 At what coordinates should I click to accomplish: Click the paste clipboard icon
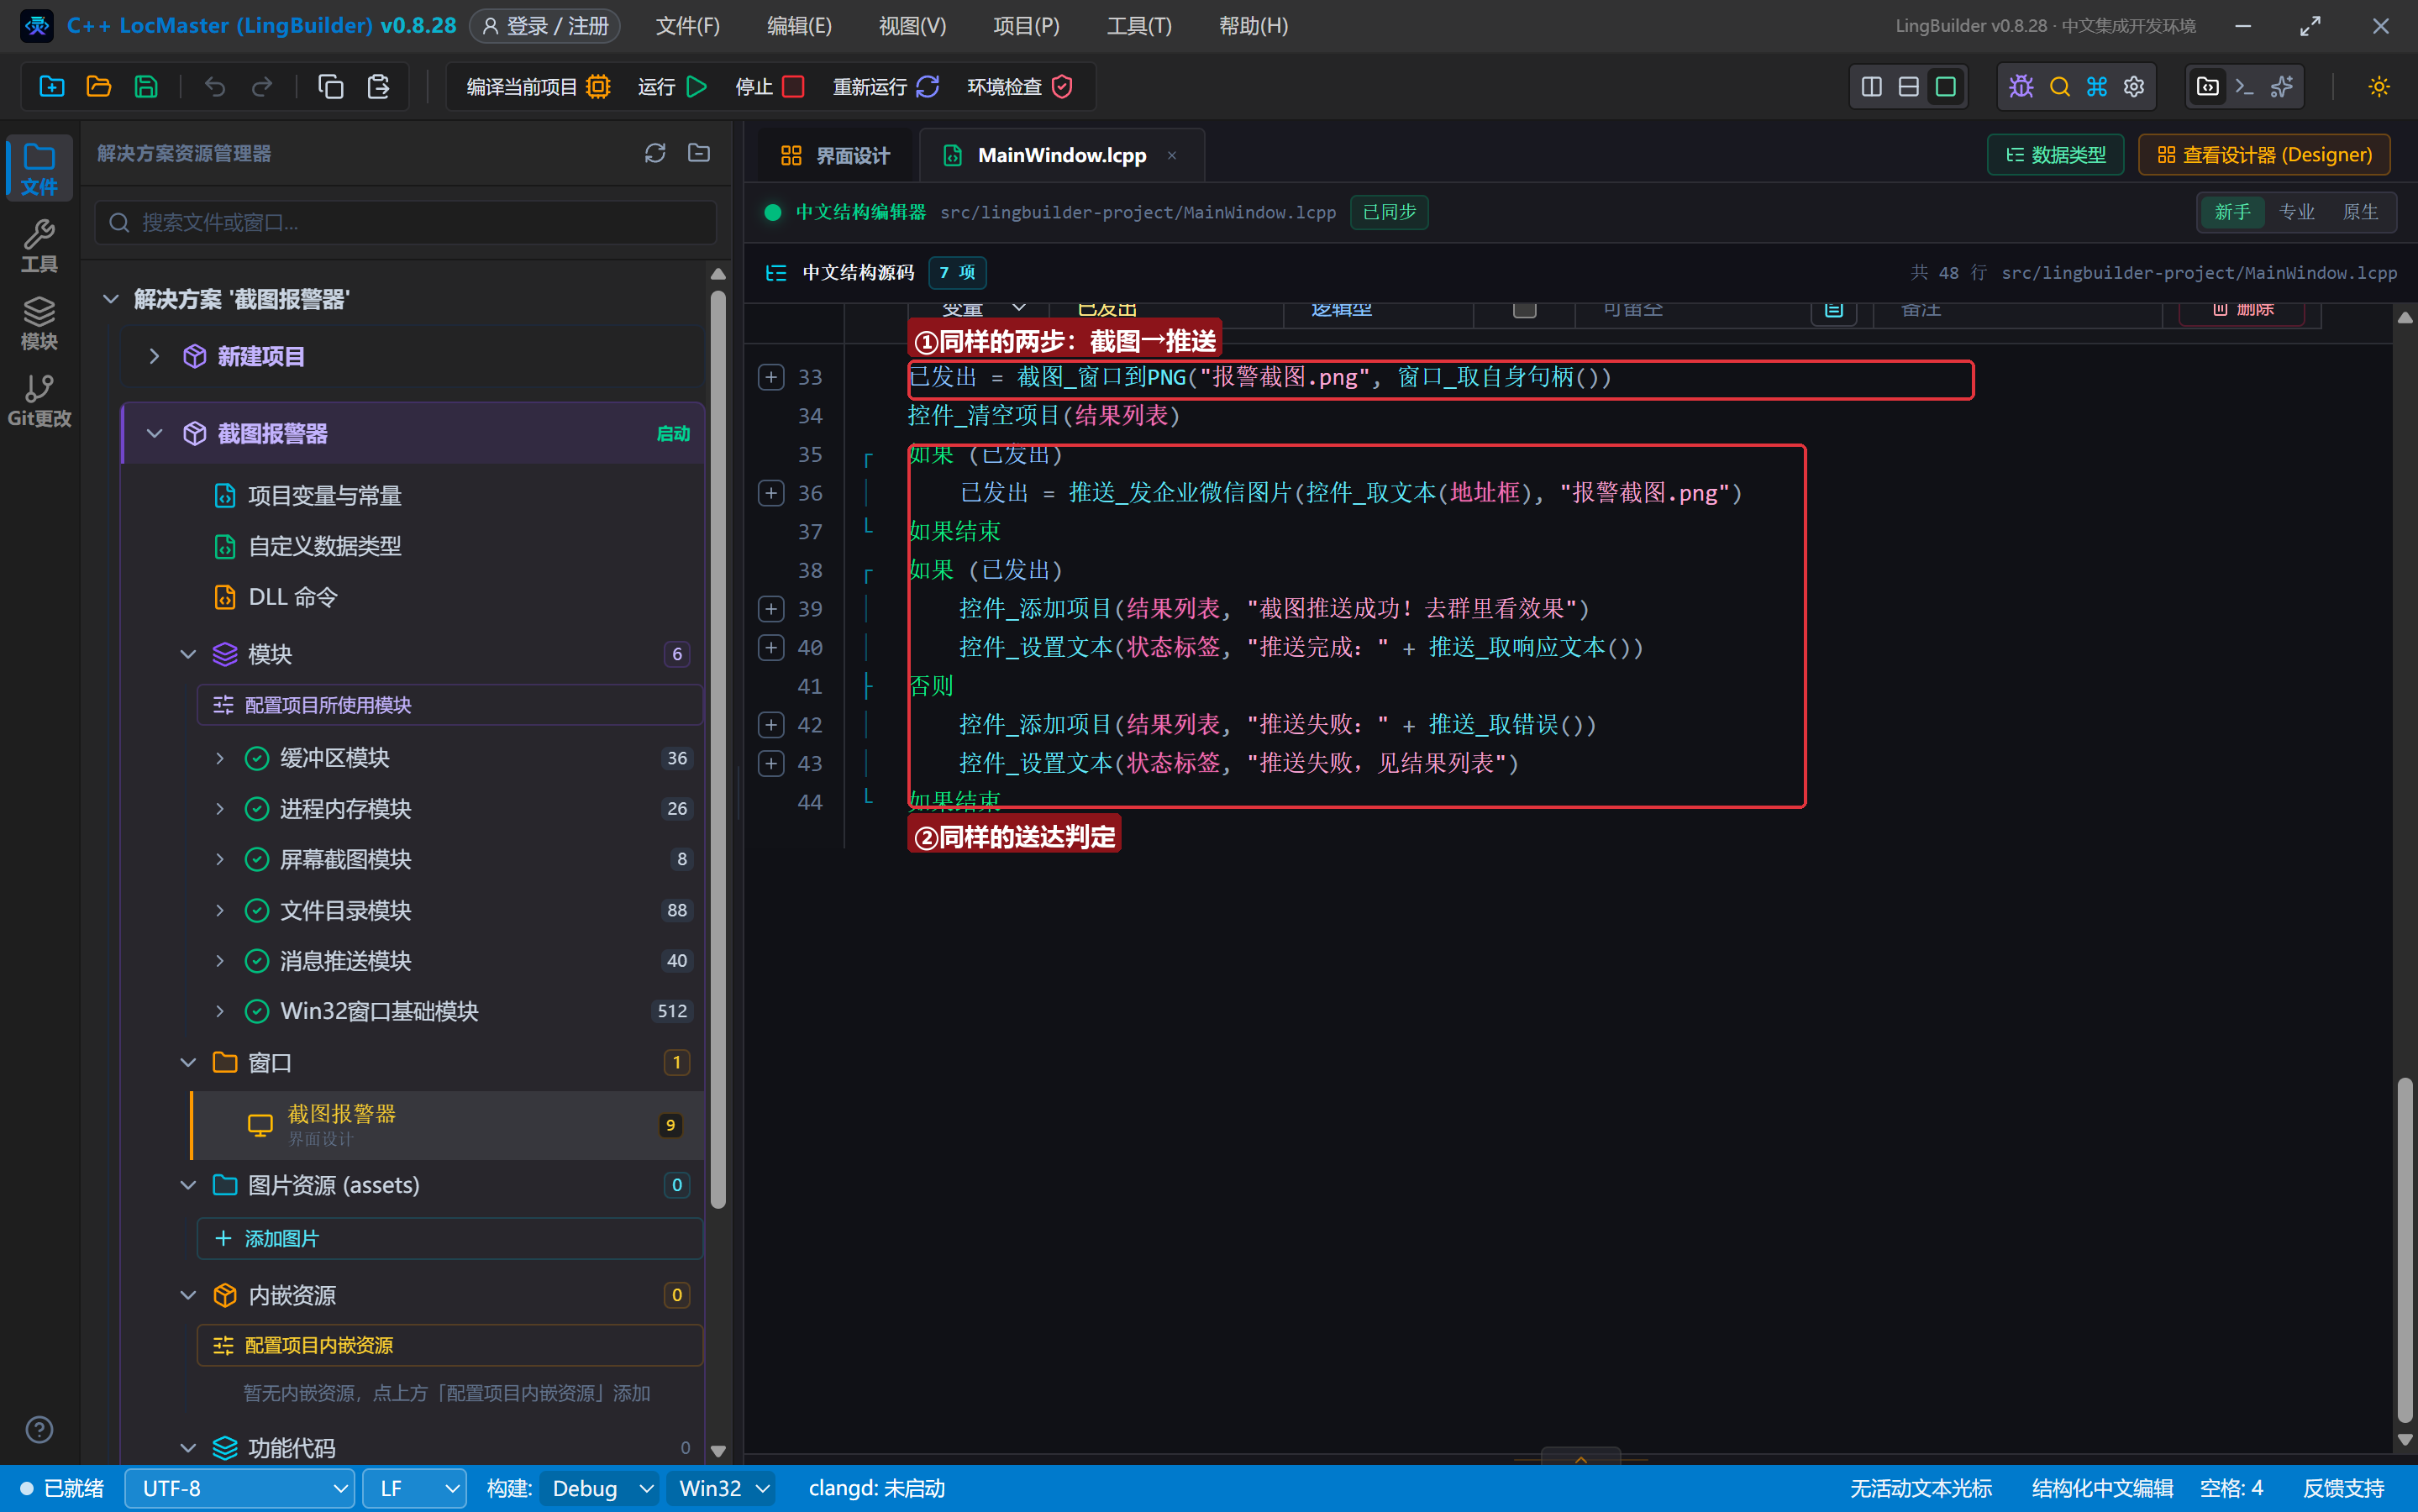pos(378,87)
